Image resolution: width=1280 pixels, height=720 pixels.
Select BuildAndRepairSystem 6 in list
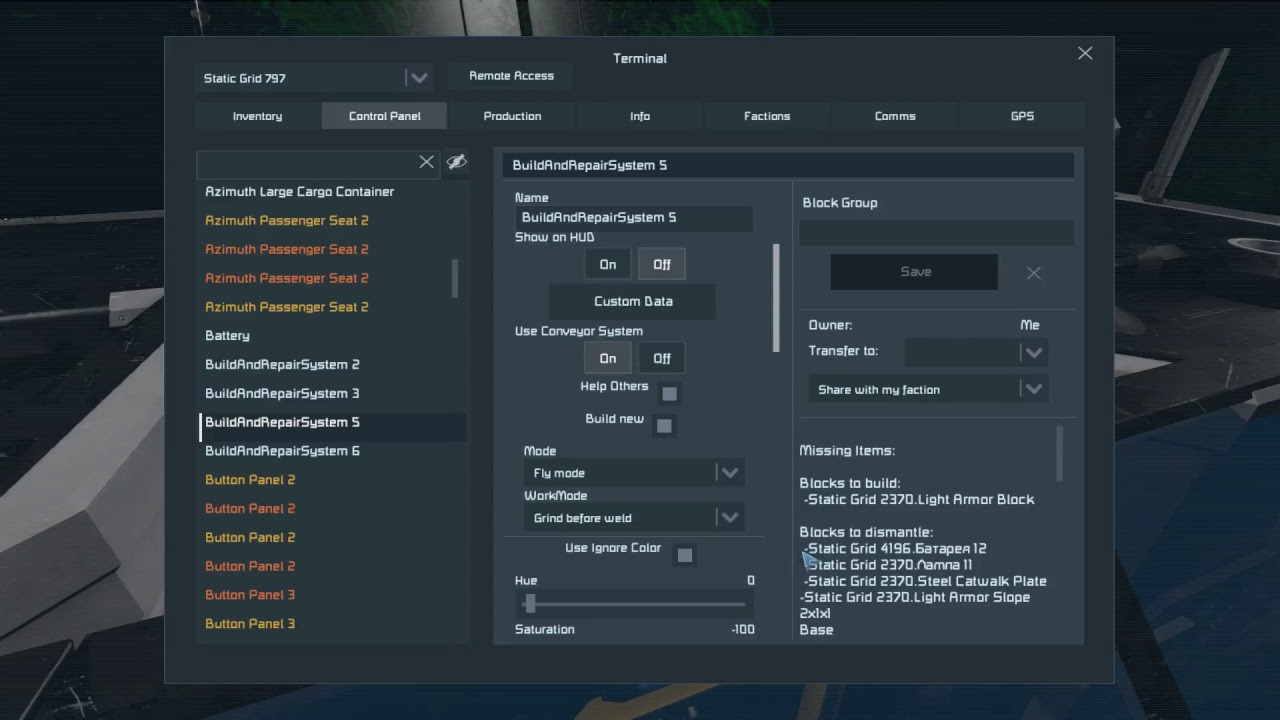pos(282,451)
